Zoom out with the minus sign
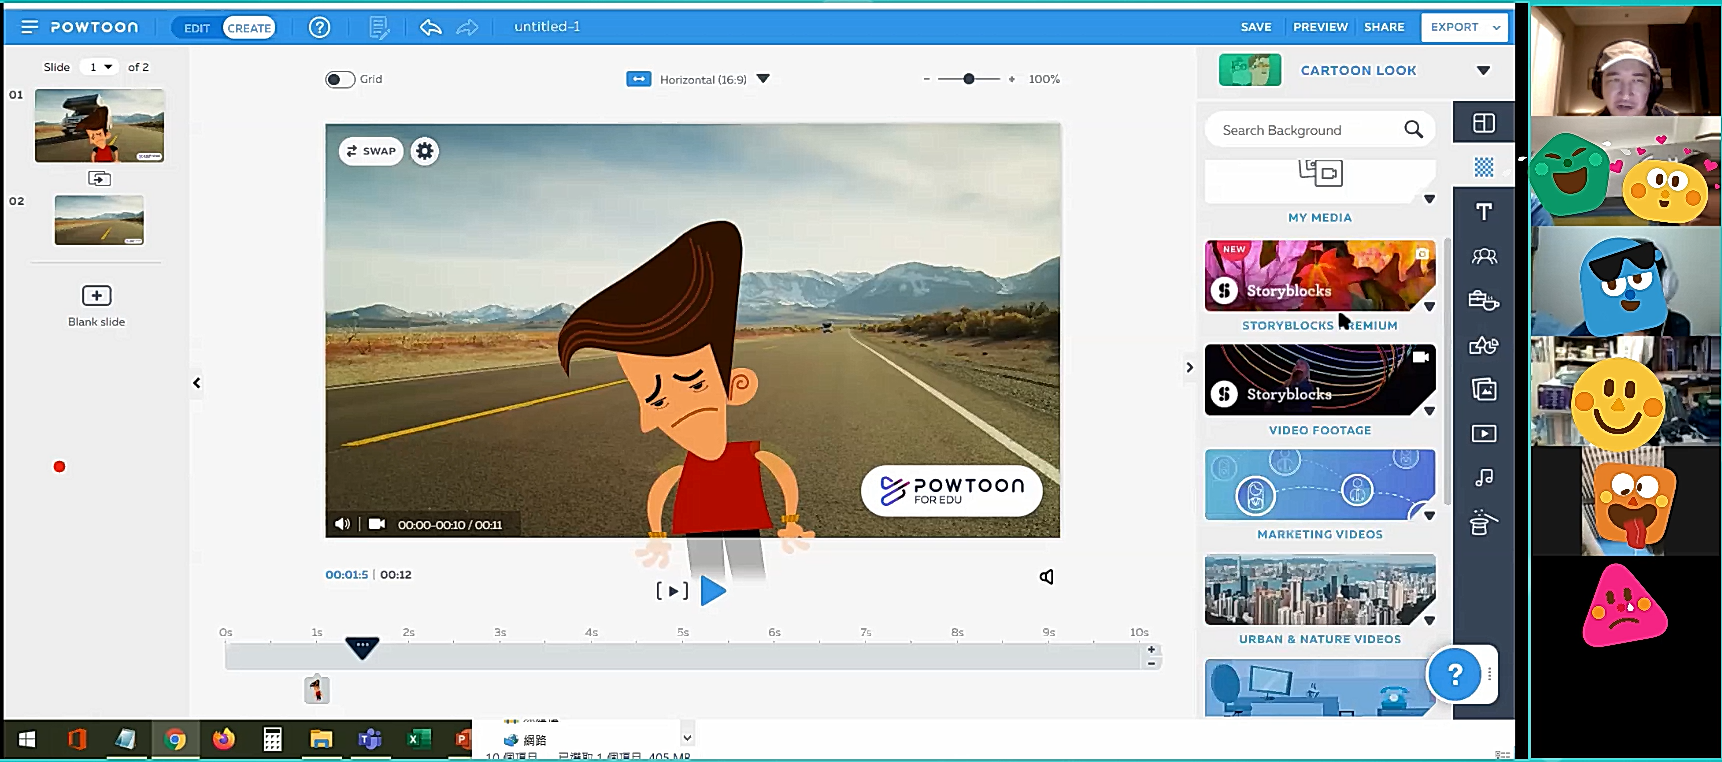 [927, 79]
